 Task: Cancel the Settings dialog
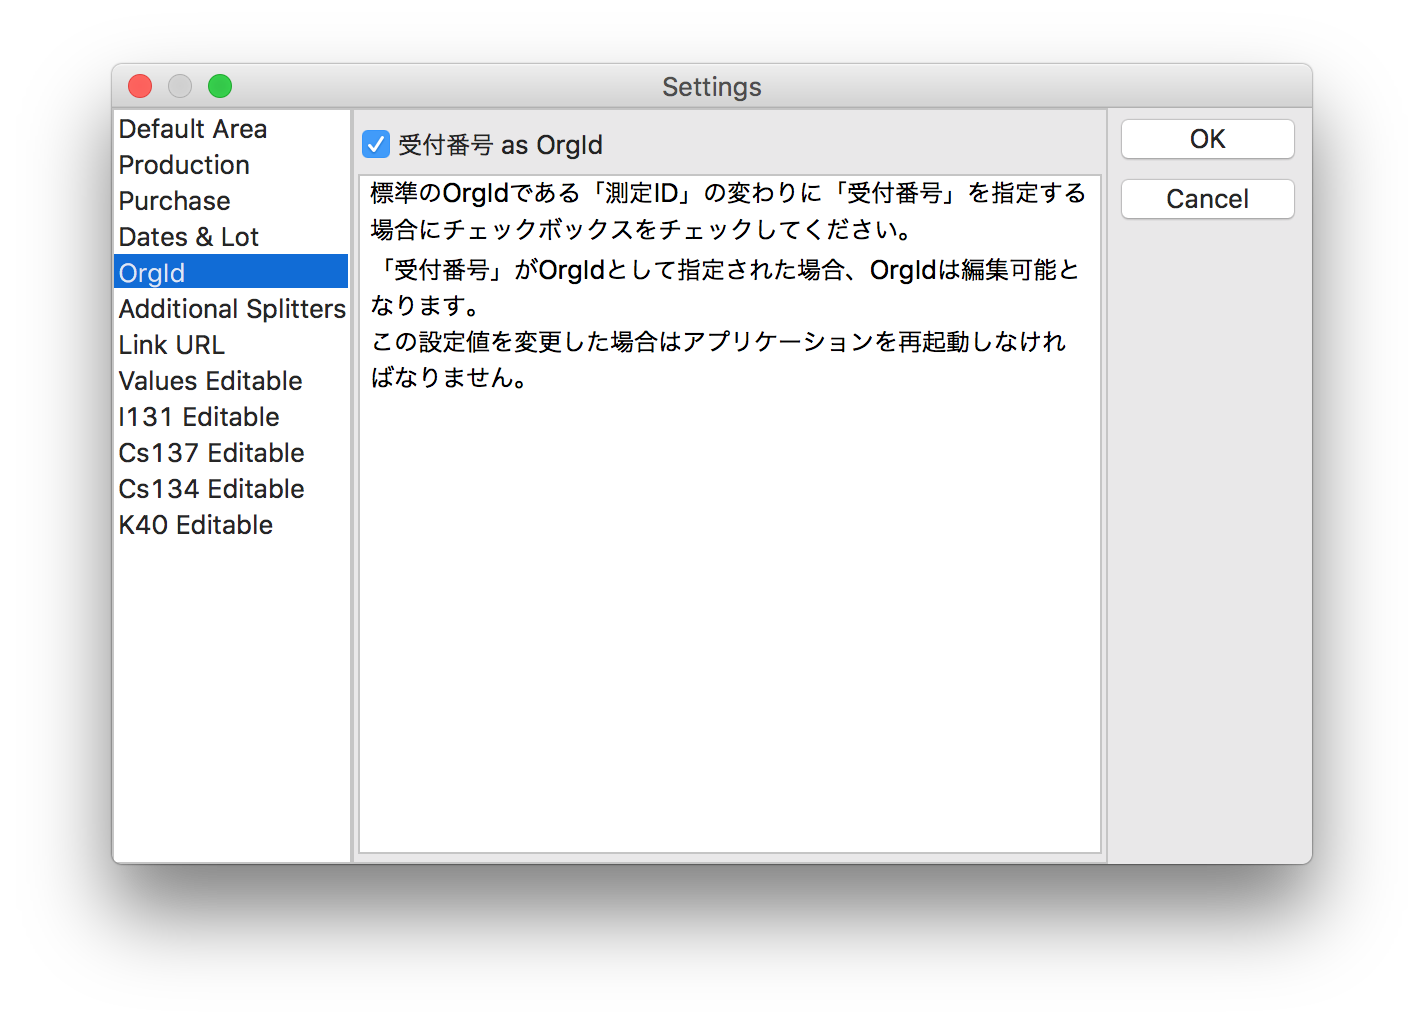click(x=1207, y=199)
